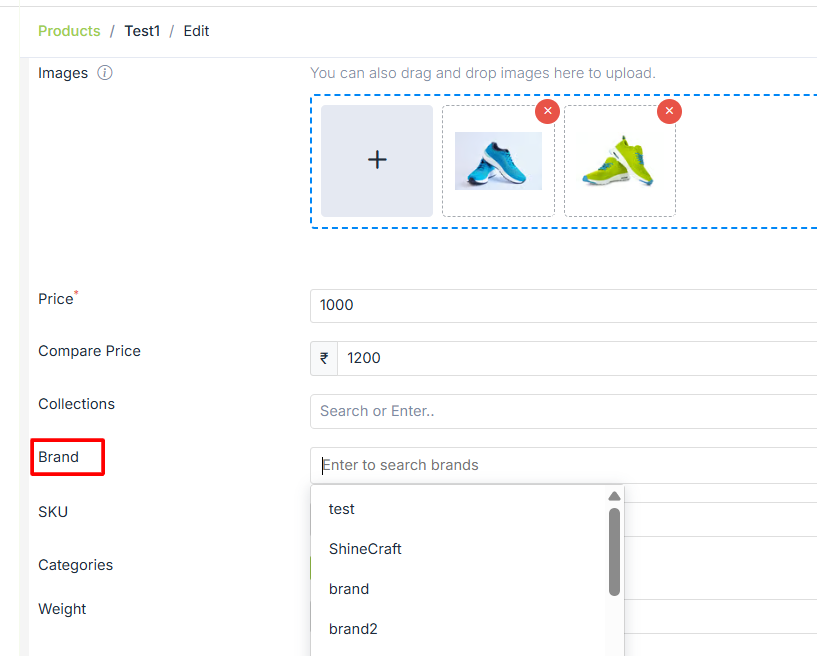This screenshot has height=656, width=817.
Task: Choose "test" from the brand list
Action: click(342, 509)
